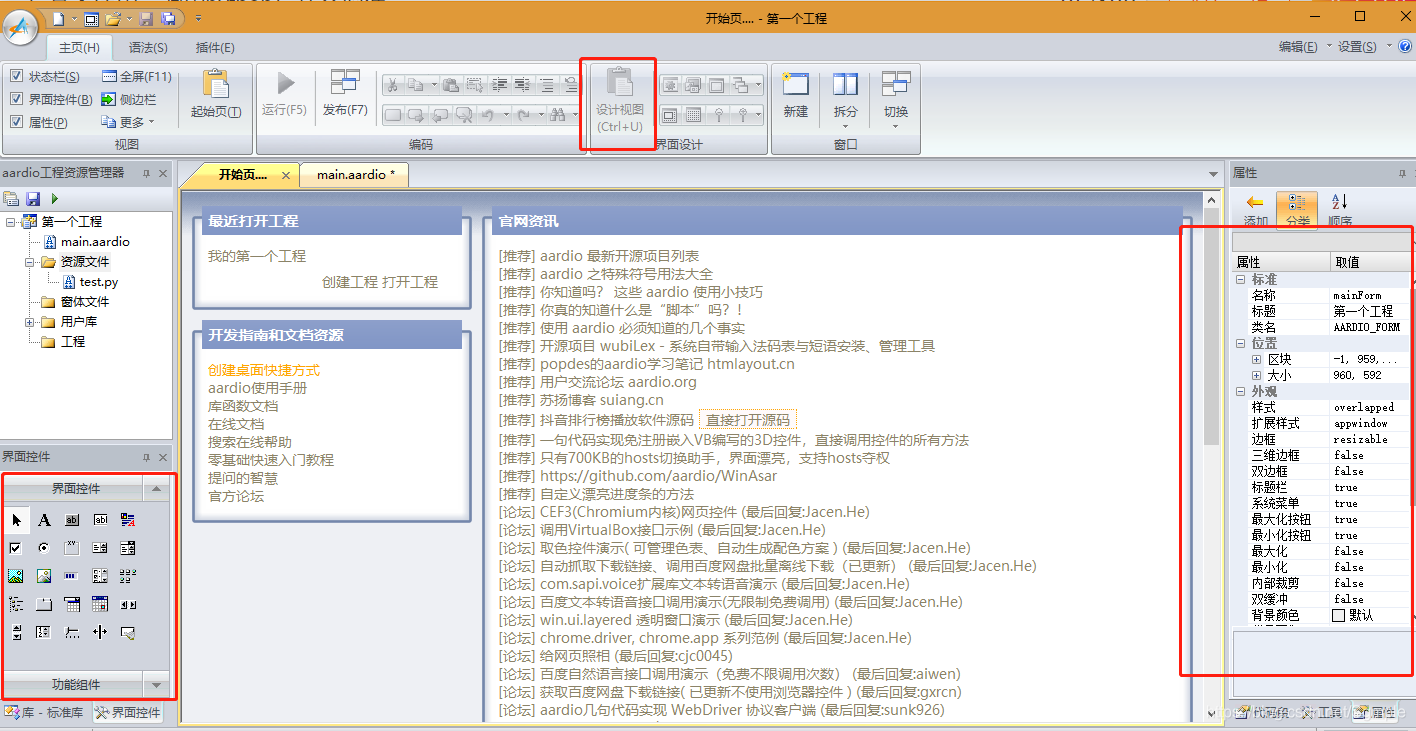Image resolution: width=1416 pixels, height=731 pixels.
Task: Click the 创建工程 link
Action: point(350,282)
